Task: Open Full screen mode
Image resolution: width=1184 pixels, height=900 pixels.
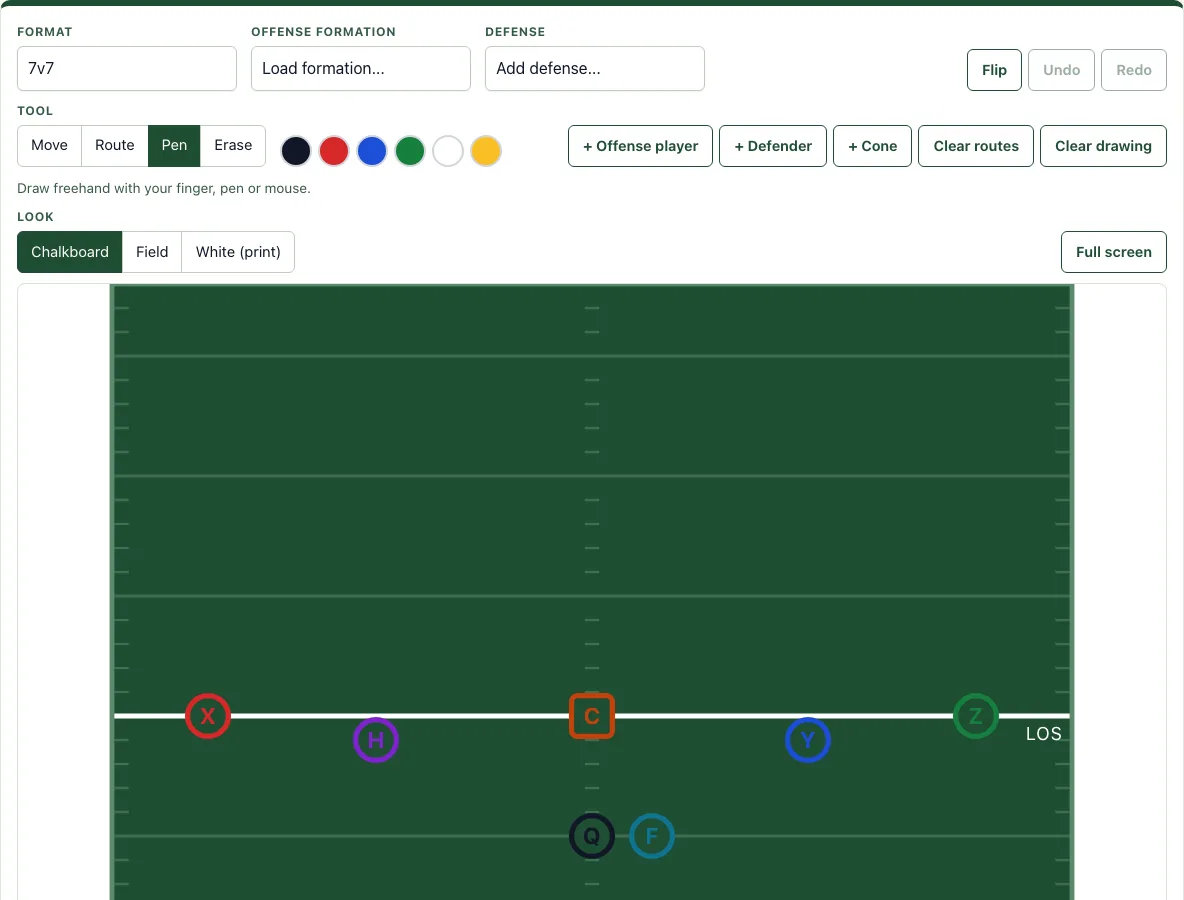Action: point(1114,252)
